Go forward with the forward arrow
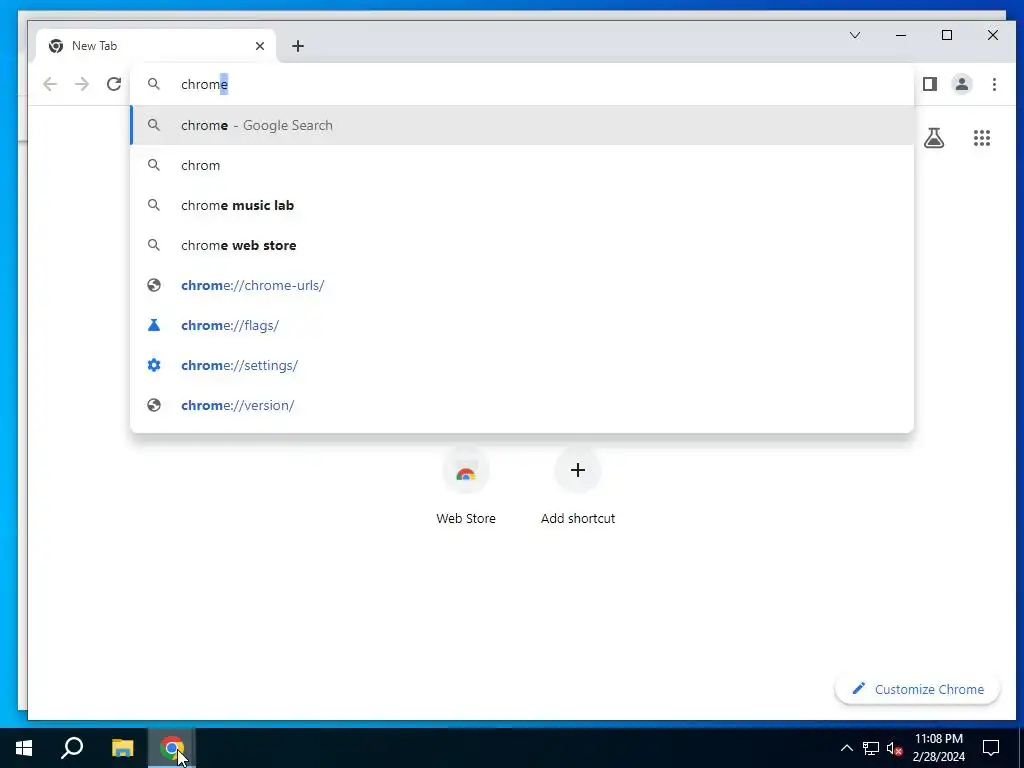Screen dimensions: 1024x768 82,84
